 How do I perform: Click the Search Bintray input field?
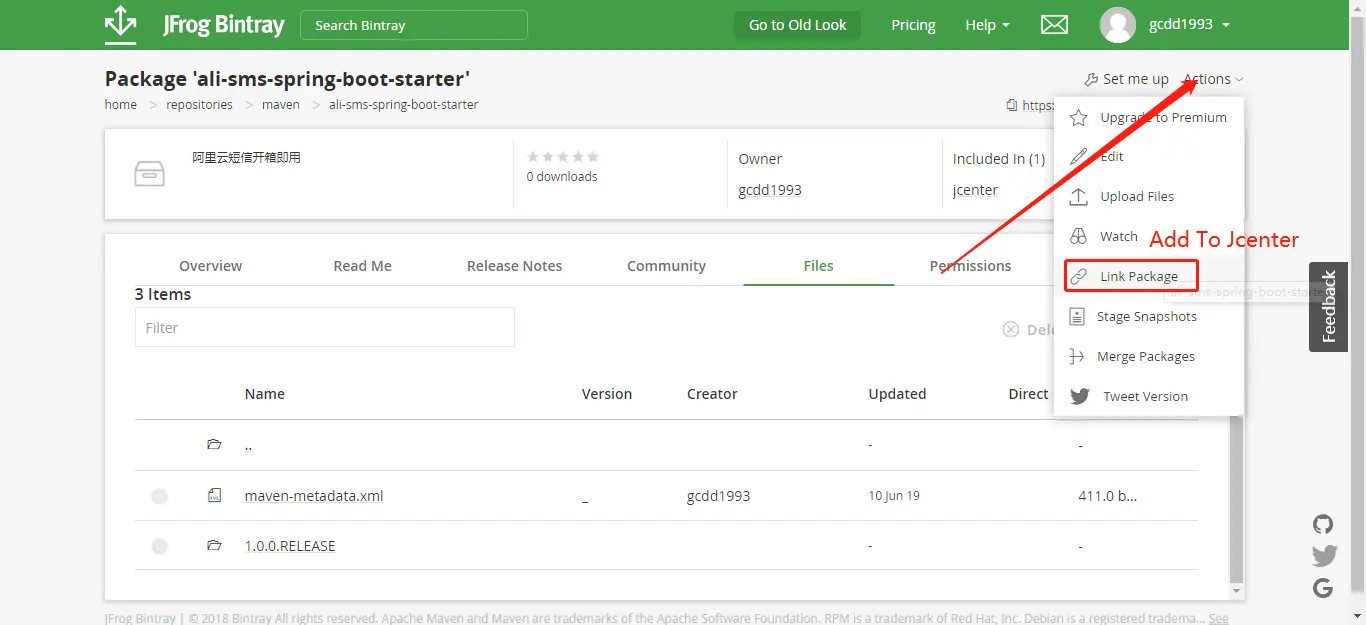[414, 25]
